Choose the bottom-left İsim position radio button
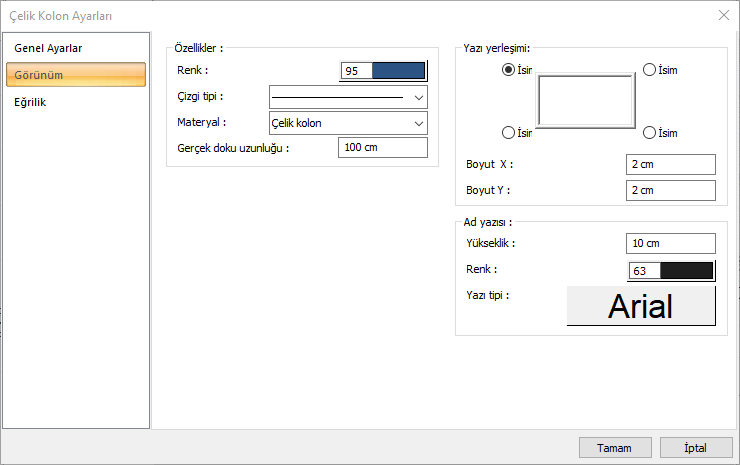 (x=509, y=132)
